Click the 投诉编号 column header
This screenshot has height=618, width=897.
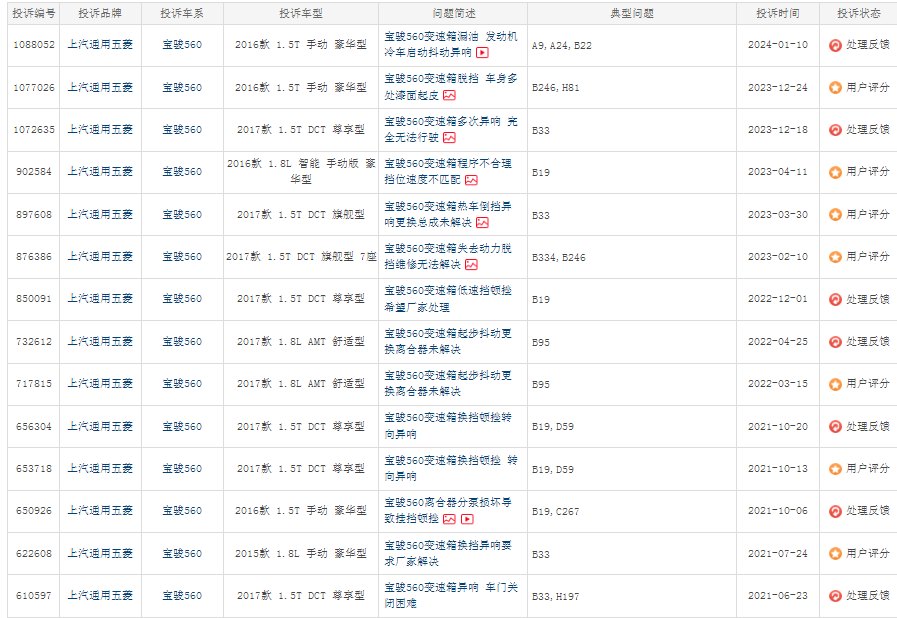(34, 13)
